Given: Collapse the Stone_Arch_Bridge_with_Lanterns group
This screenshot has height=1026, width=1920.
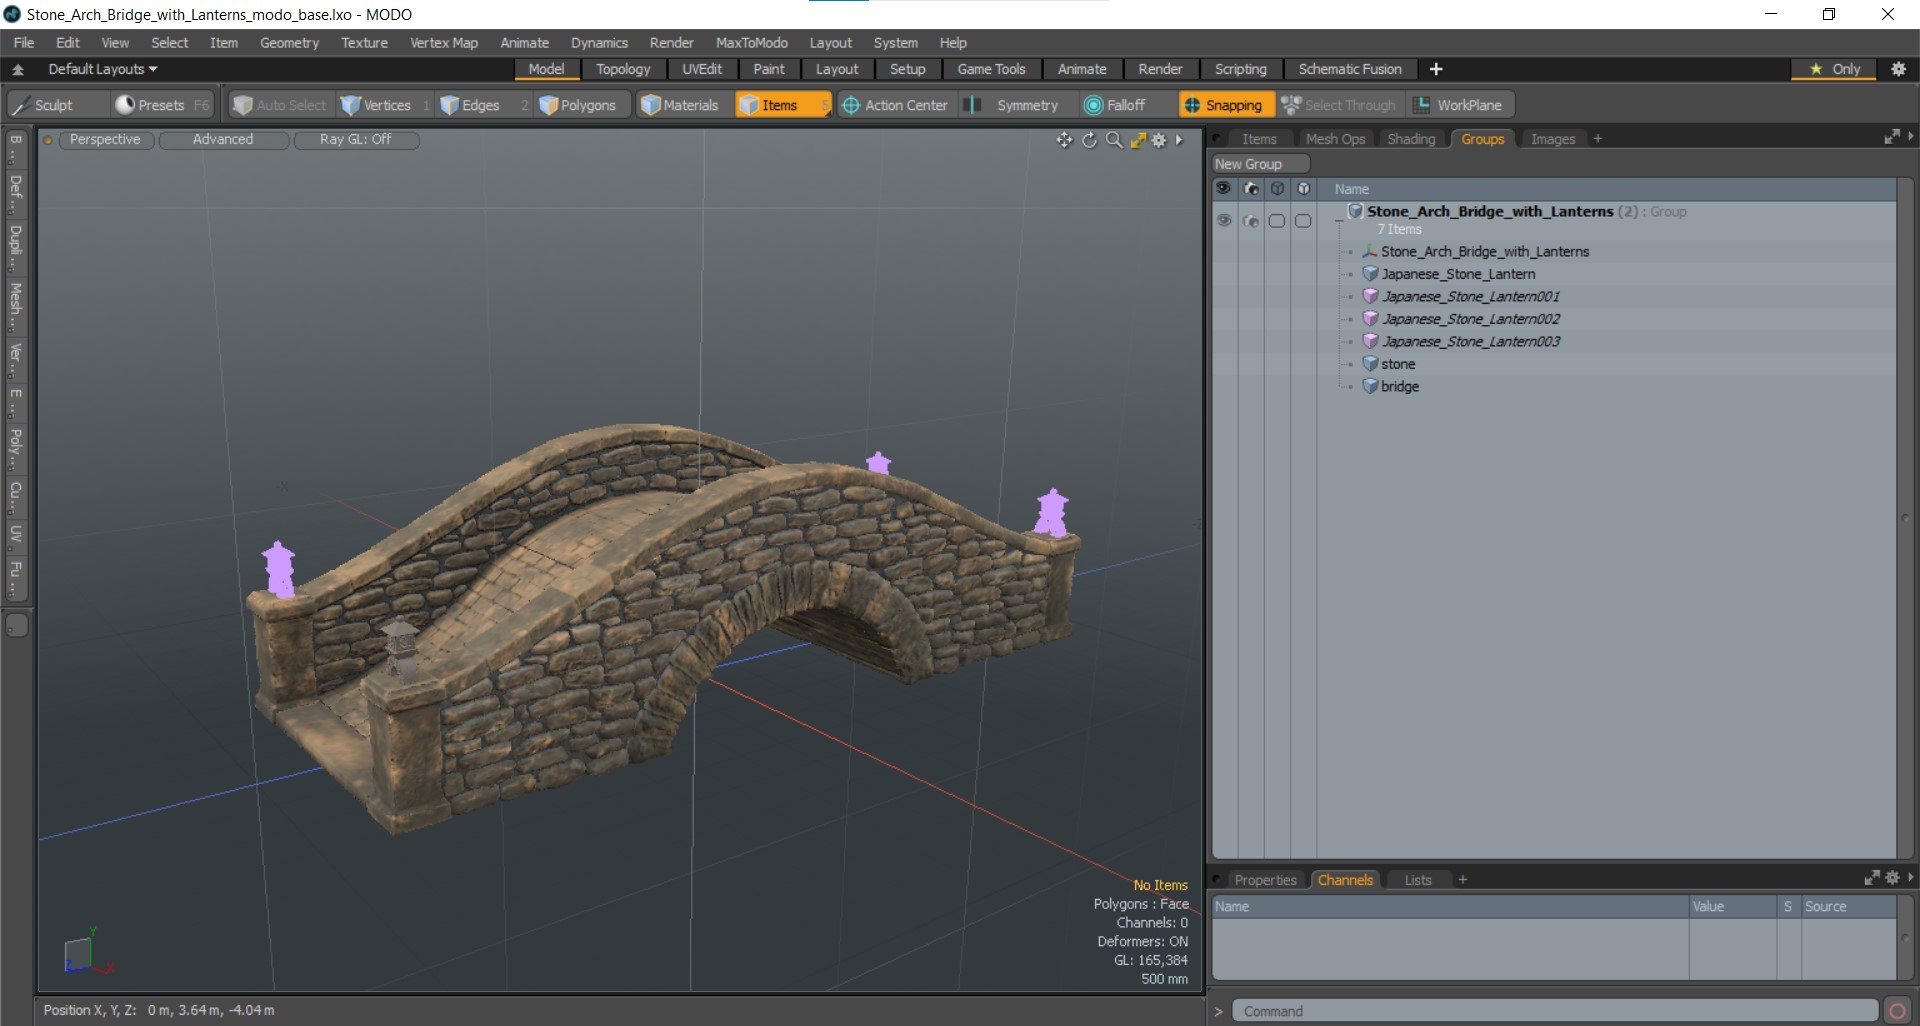Looking at the screenshot, I should 1339,218.
